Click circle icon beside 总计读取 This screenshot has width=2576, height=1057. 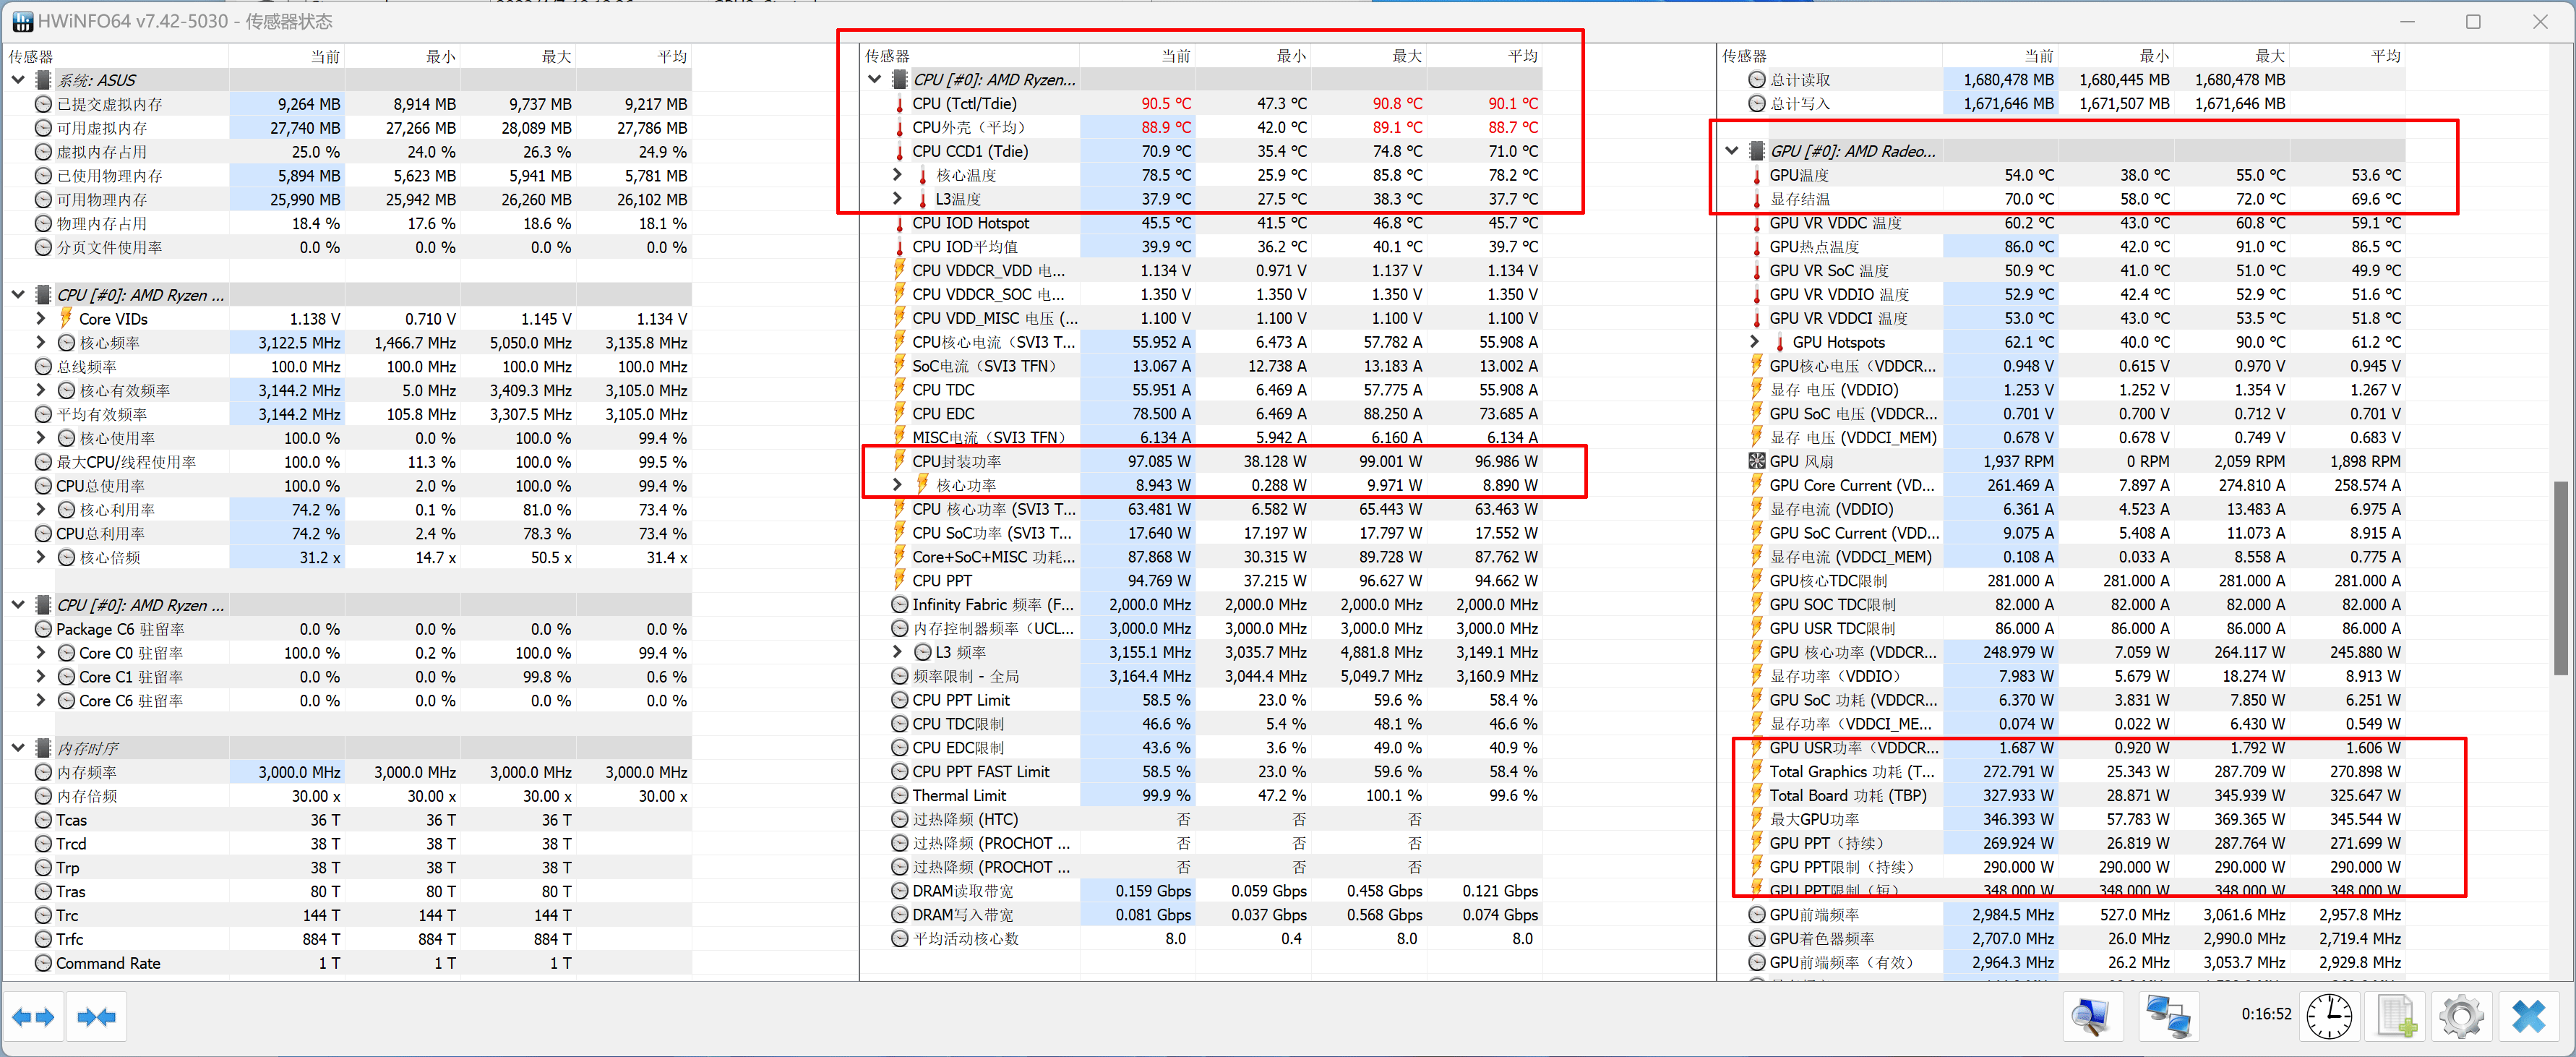coord(1756,79)
